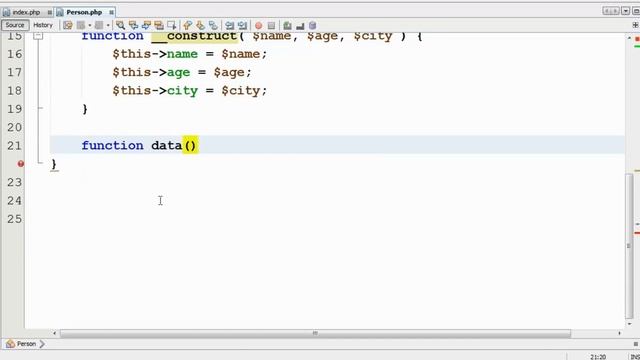640x360 pixels.
Task: Click Shift Line Right icon
Action: [242, 25]
